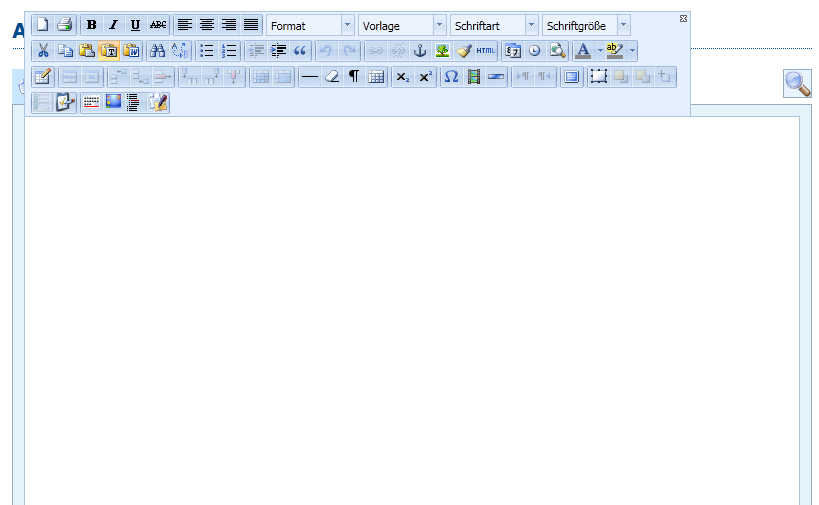Screen dimensions: 819x505
Task: Click the insert image icon
Action: [x=442, y=51]
